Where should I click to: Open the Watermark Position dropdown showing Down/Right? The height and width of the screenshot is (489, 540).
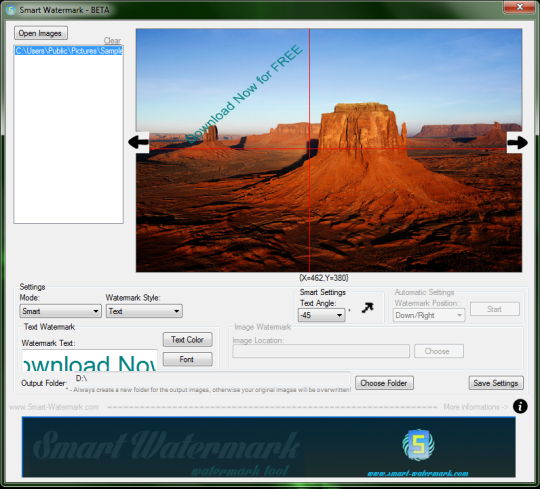point(429,315)
